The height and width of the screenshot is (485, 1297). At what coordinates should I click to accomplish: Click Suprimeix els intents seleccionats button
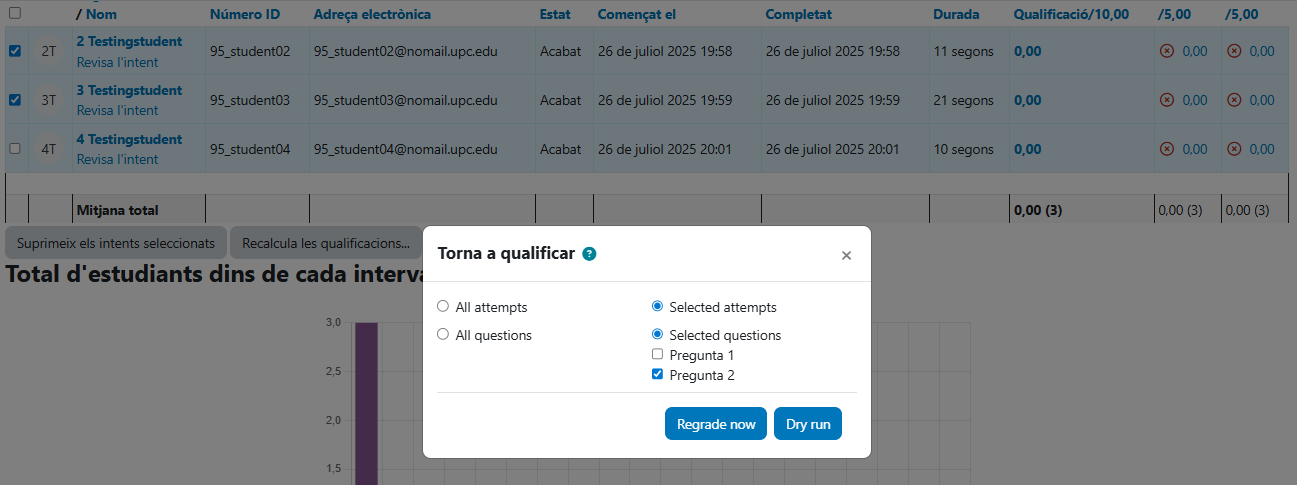(x=116, y=243)
